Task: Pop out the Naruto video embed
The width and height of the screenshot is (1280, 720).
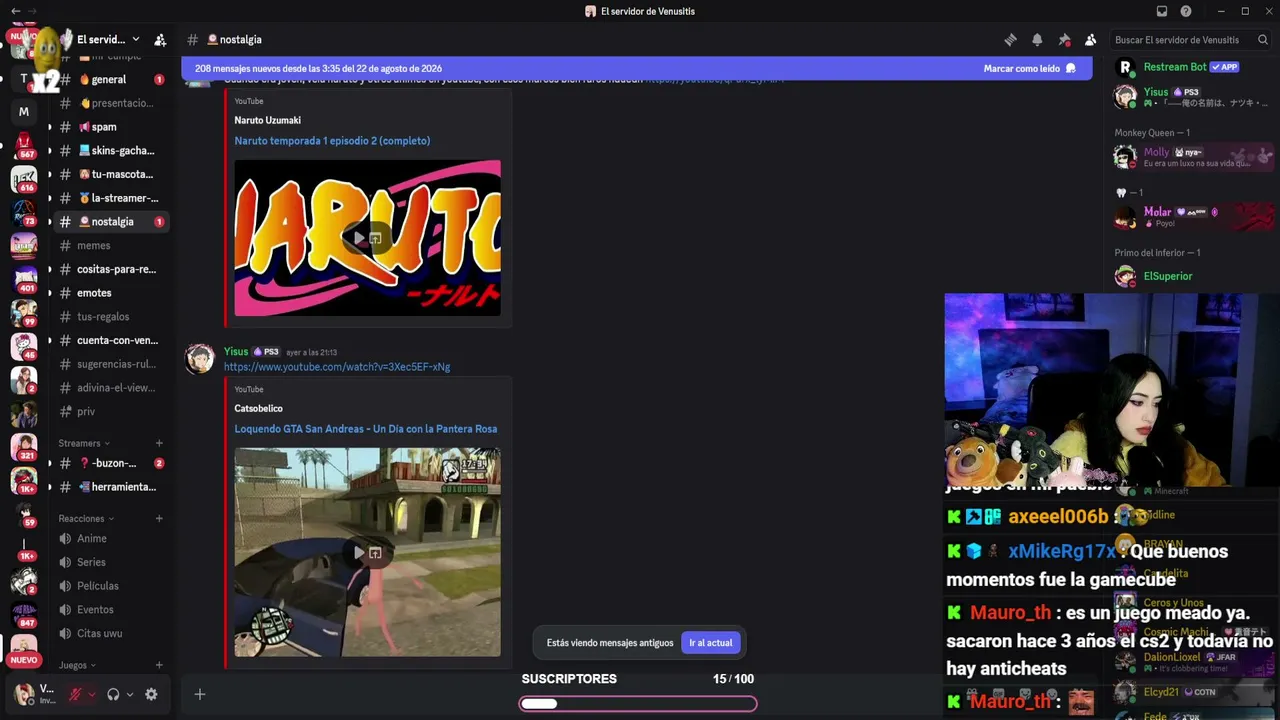Action: [x=375, y=239]
